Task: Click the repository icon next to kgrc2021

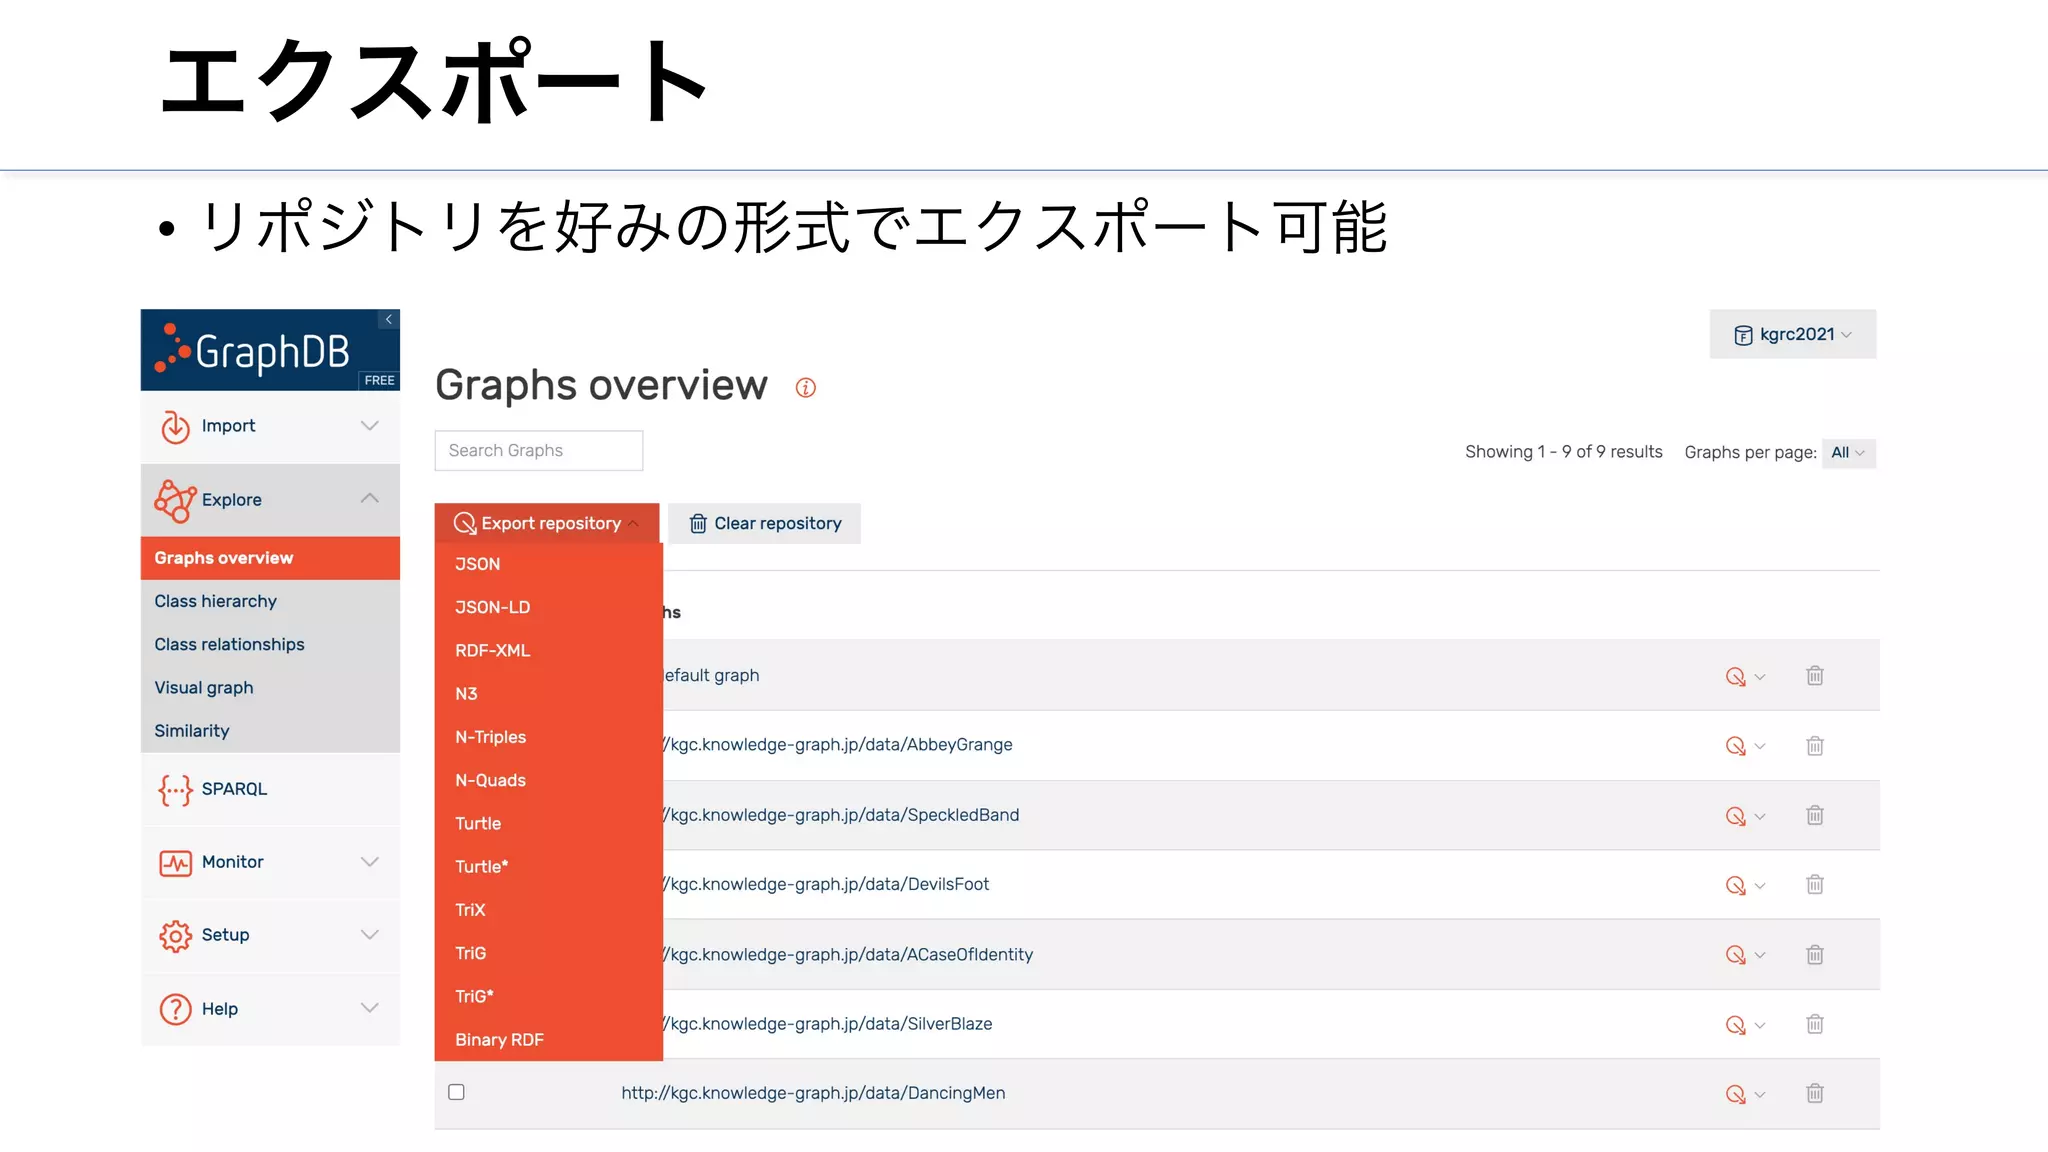Action: point(1743,335)
